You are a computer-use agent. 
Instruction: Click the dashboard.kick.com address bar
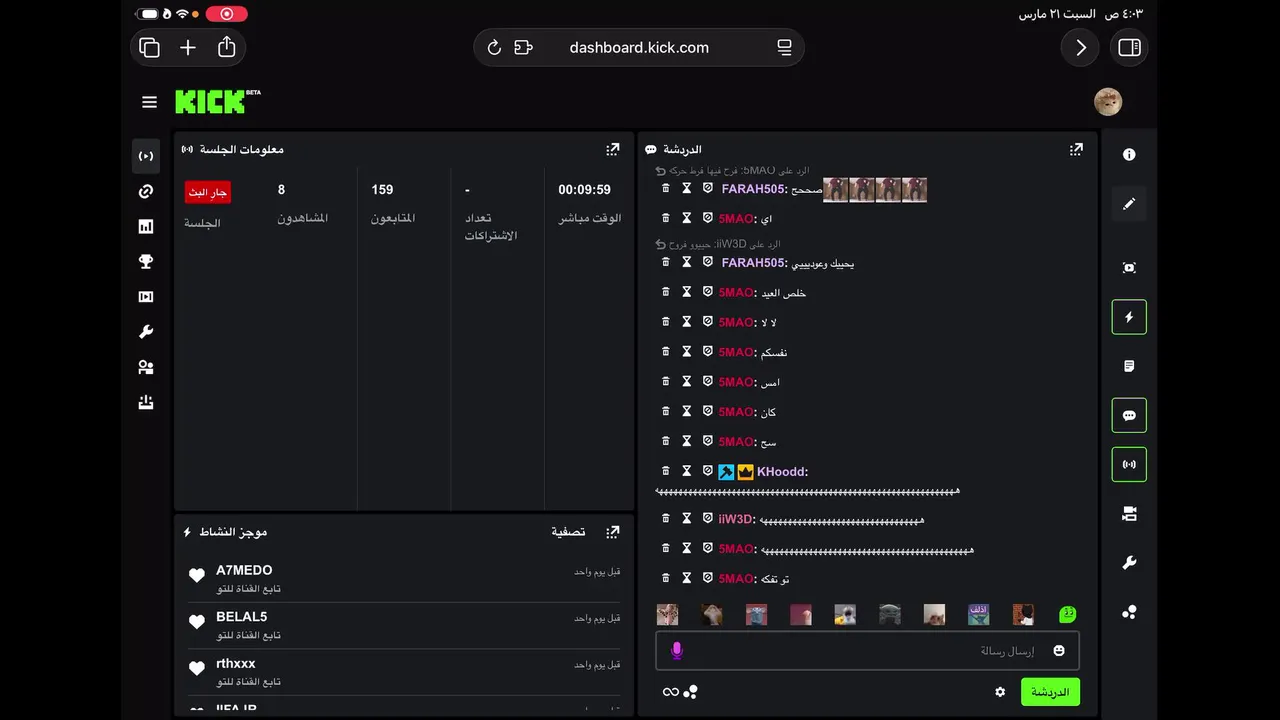coord(639,48)
